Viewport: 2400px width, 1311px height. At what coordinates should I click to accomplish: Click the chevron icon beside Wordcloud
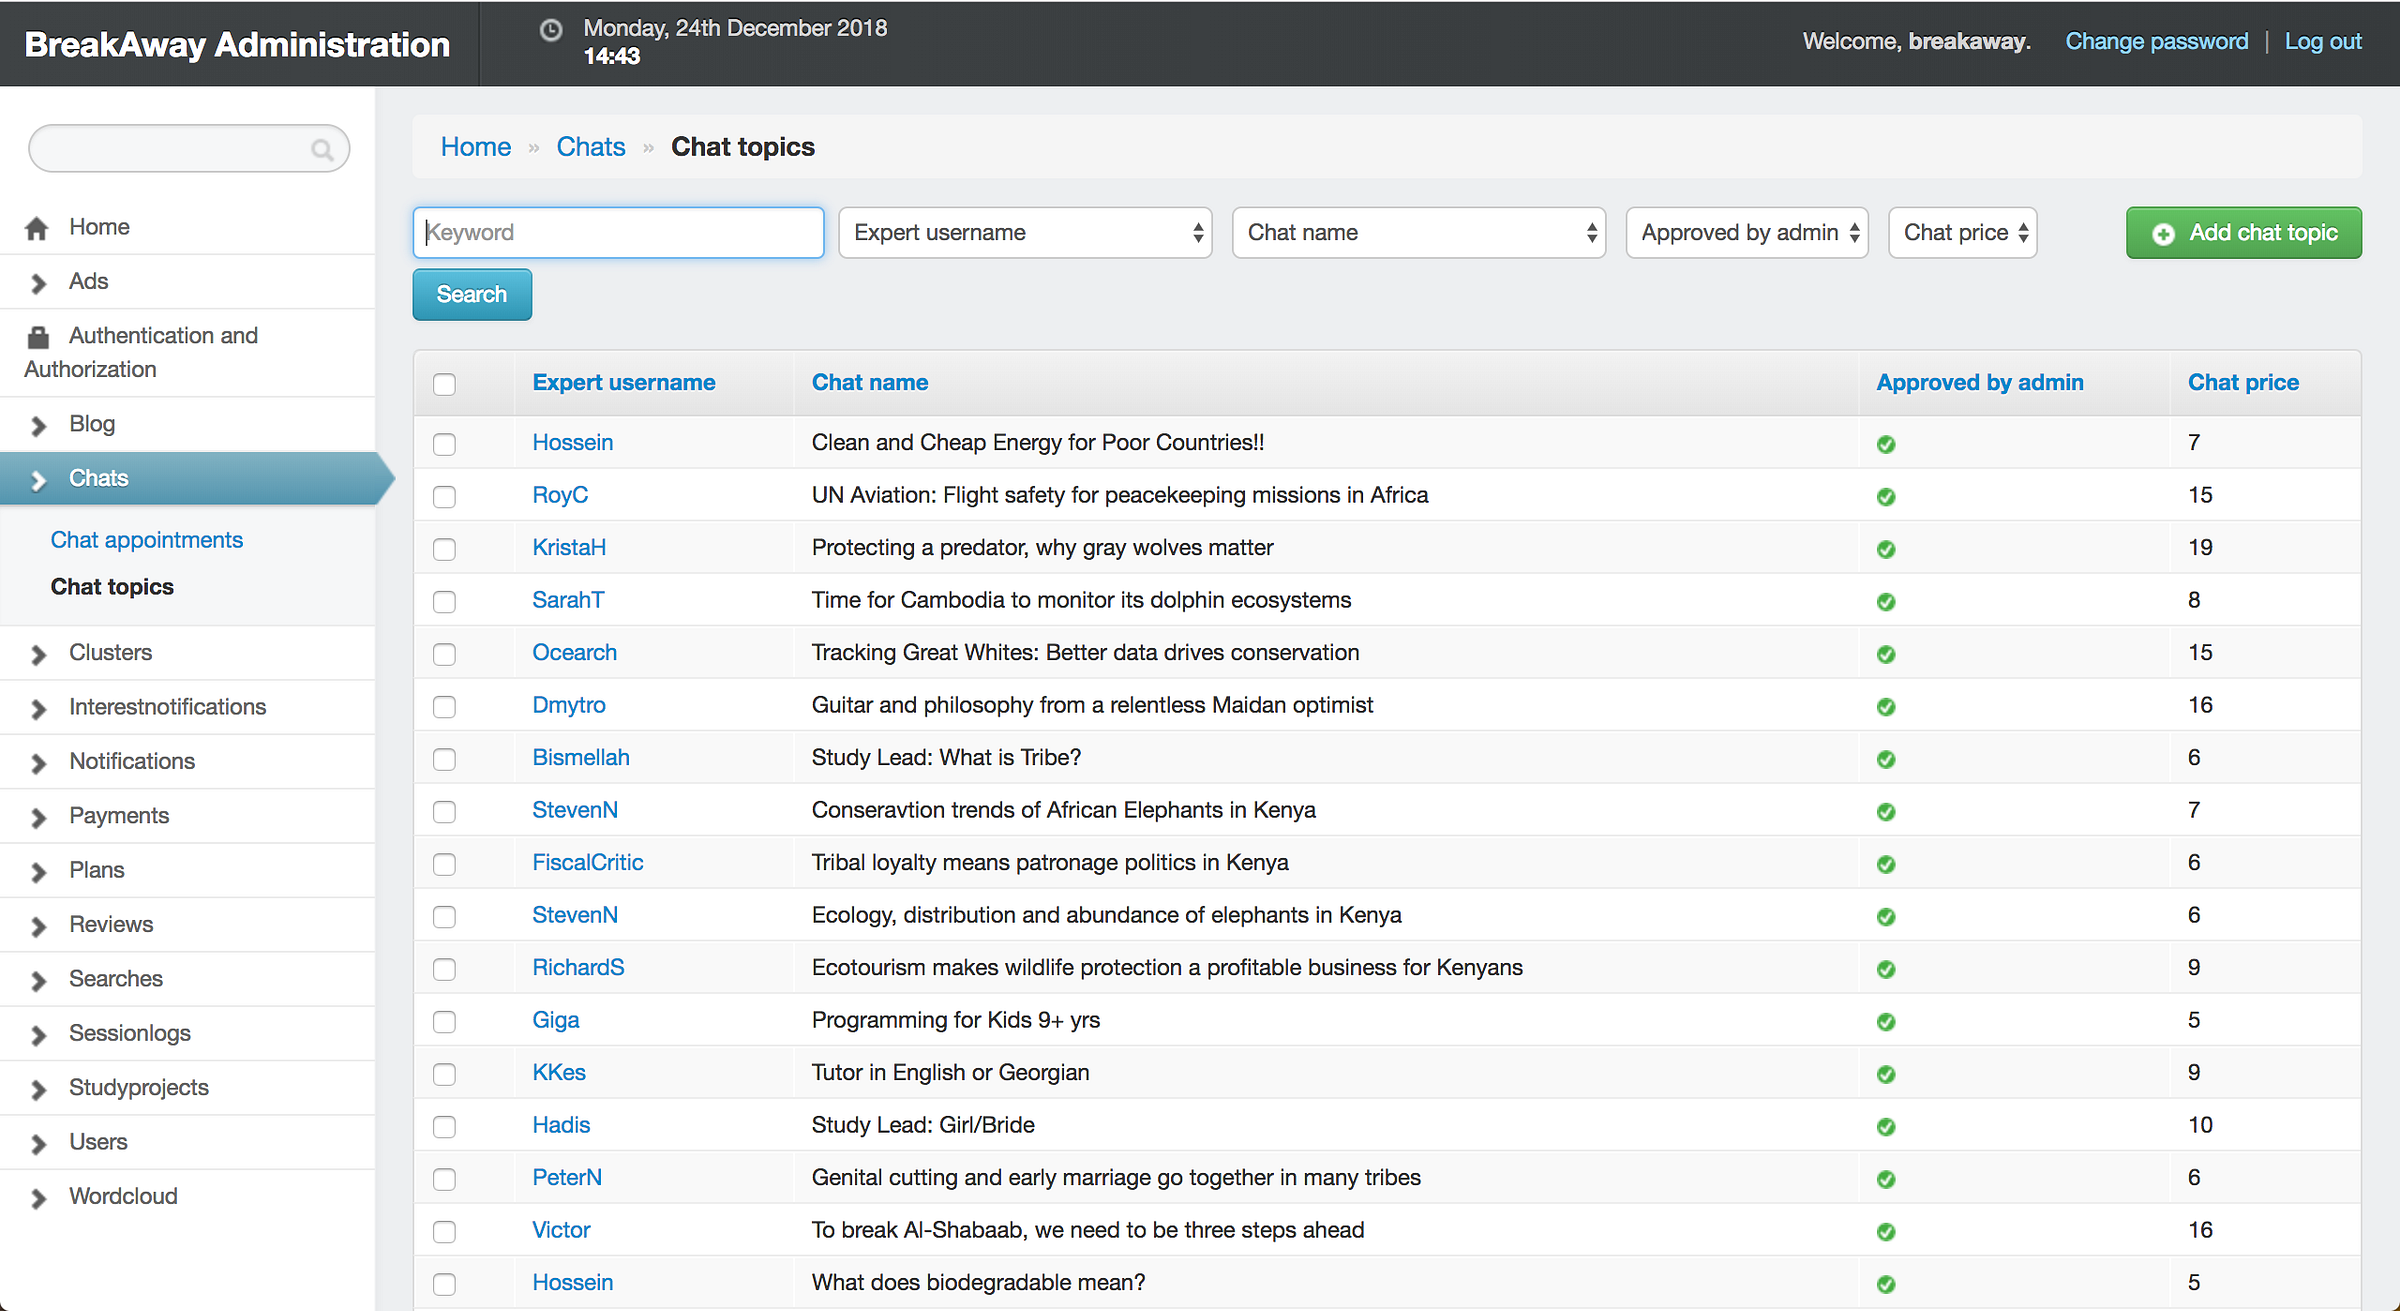pos(38,1198)
